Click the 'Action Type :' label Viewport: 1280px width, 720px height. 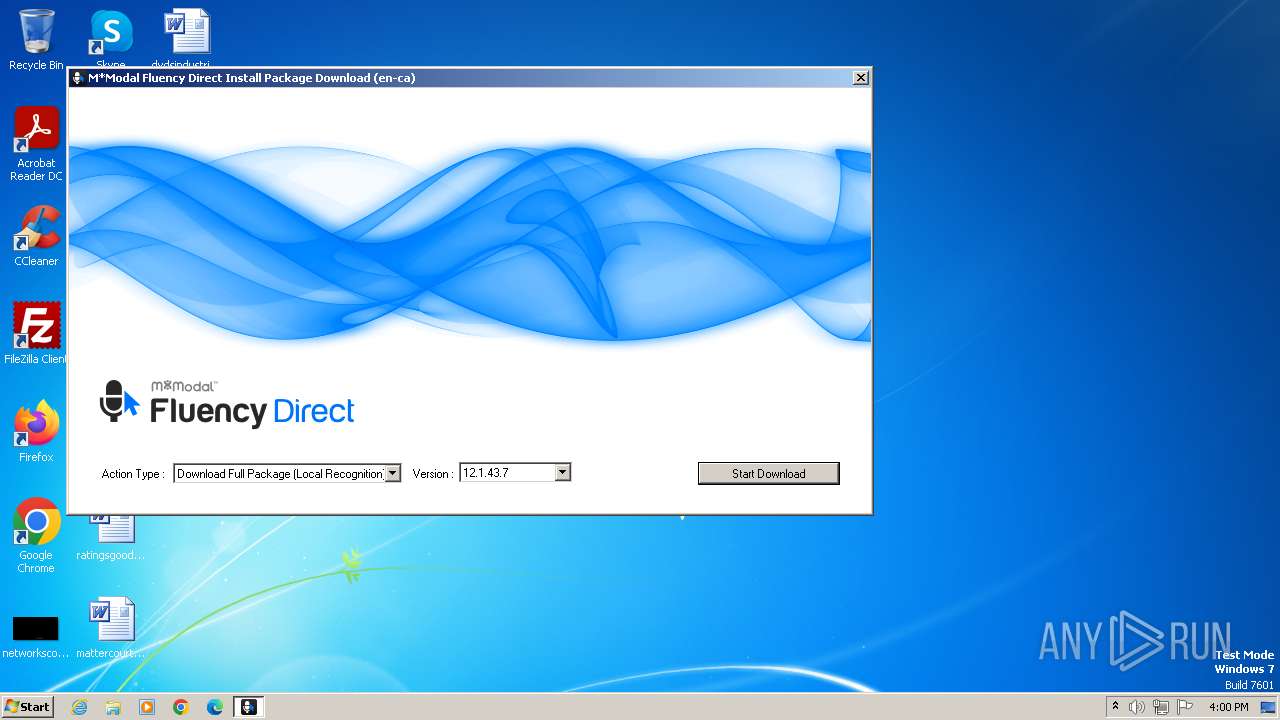pos(133,474)
